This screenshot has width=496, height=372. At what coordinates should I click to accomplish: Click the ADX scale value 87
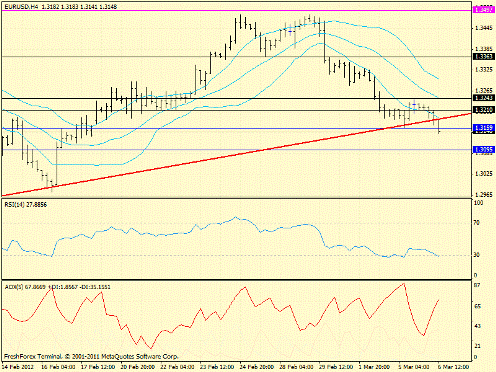(477, 285)
